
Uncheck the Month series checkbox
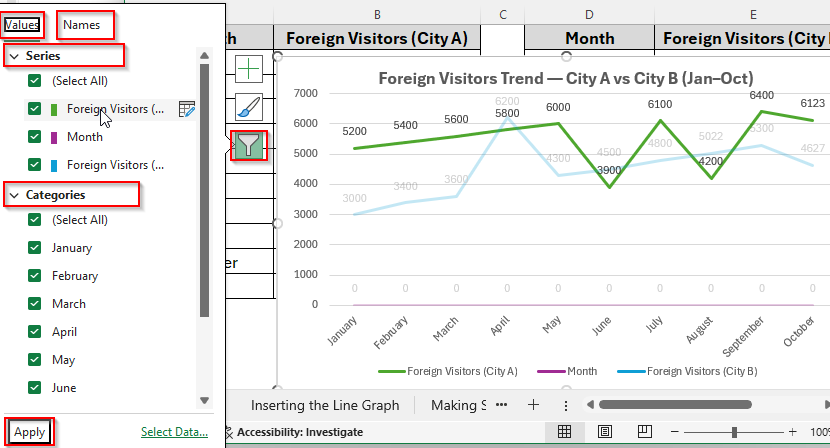(x=34, y=137)
